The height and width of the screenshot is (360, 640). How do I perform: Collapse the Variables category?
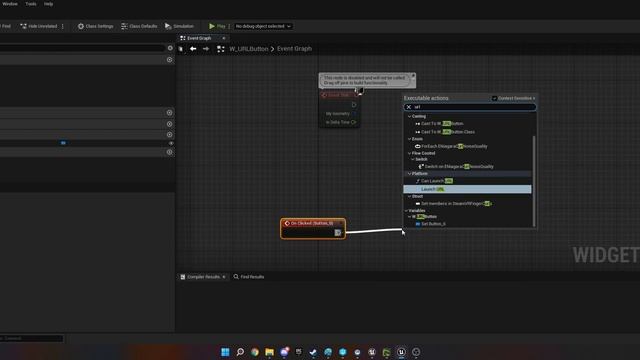407,211
